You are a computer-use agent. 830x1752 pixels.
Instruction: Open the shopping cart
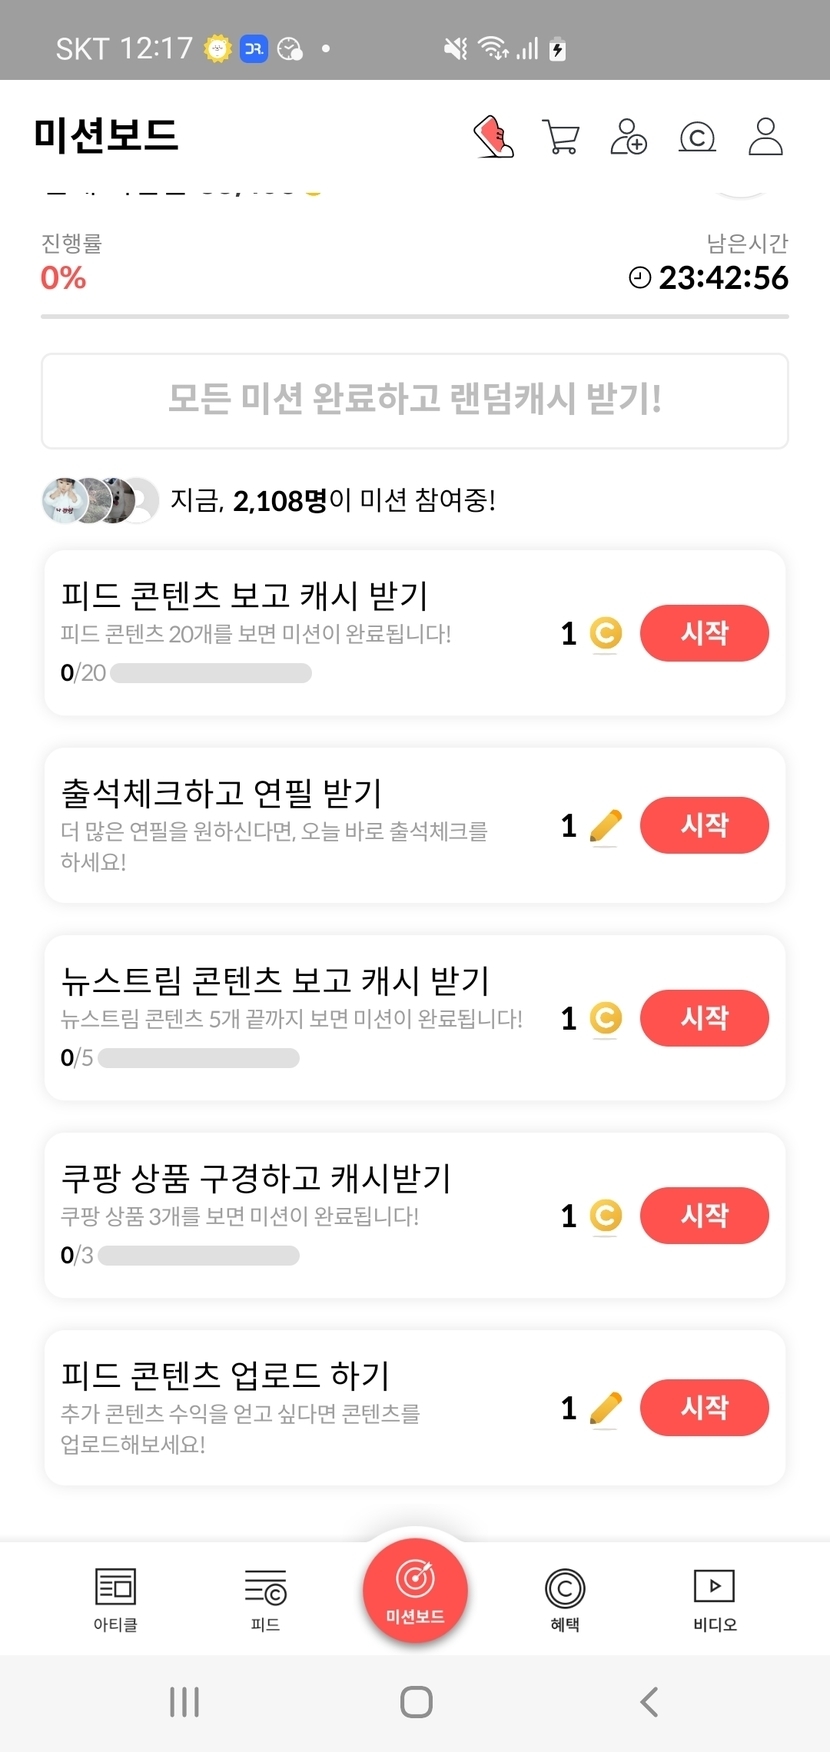tap(561, 136)
